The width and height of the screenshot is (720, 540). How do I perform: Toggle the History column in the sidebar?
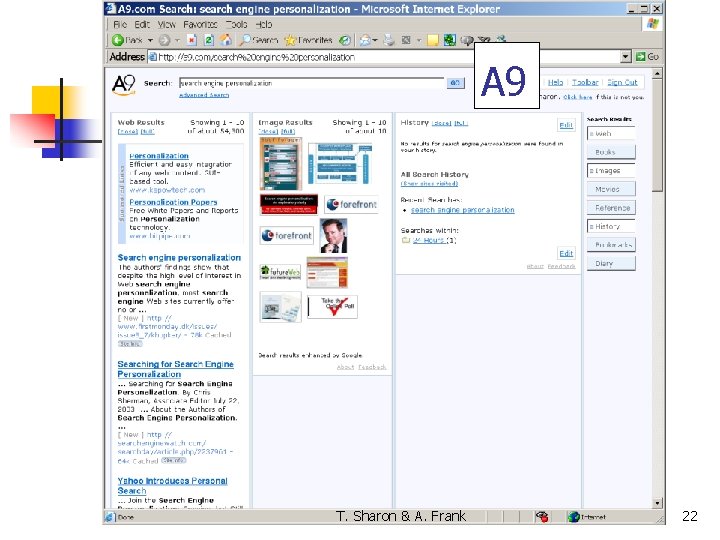pos(611,226)
